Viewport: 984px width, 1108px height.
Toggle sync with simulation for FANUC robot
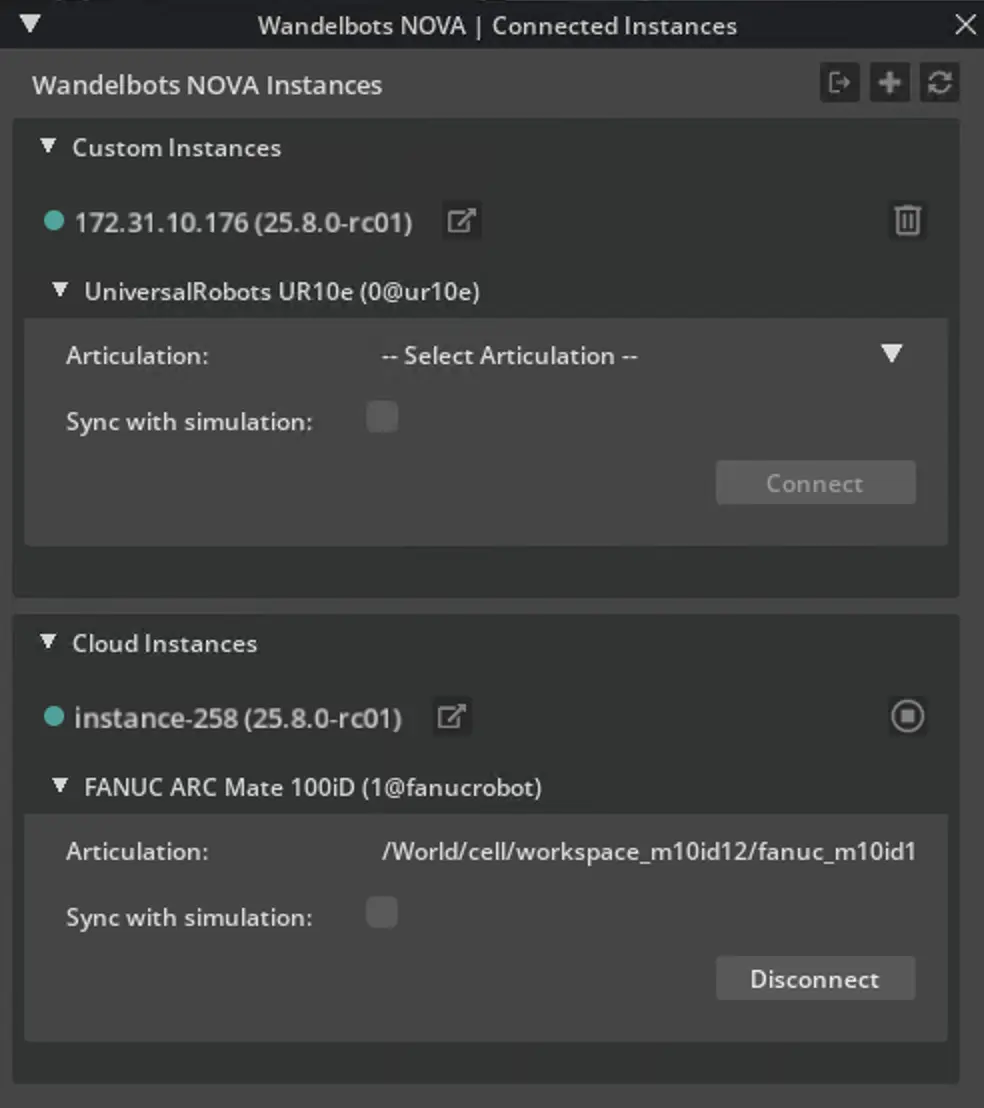pos(382,913)
